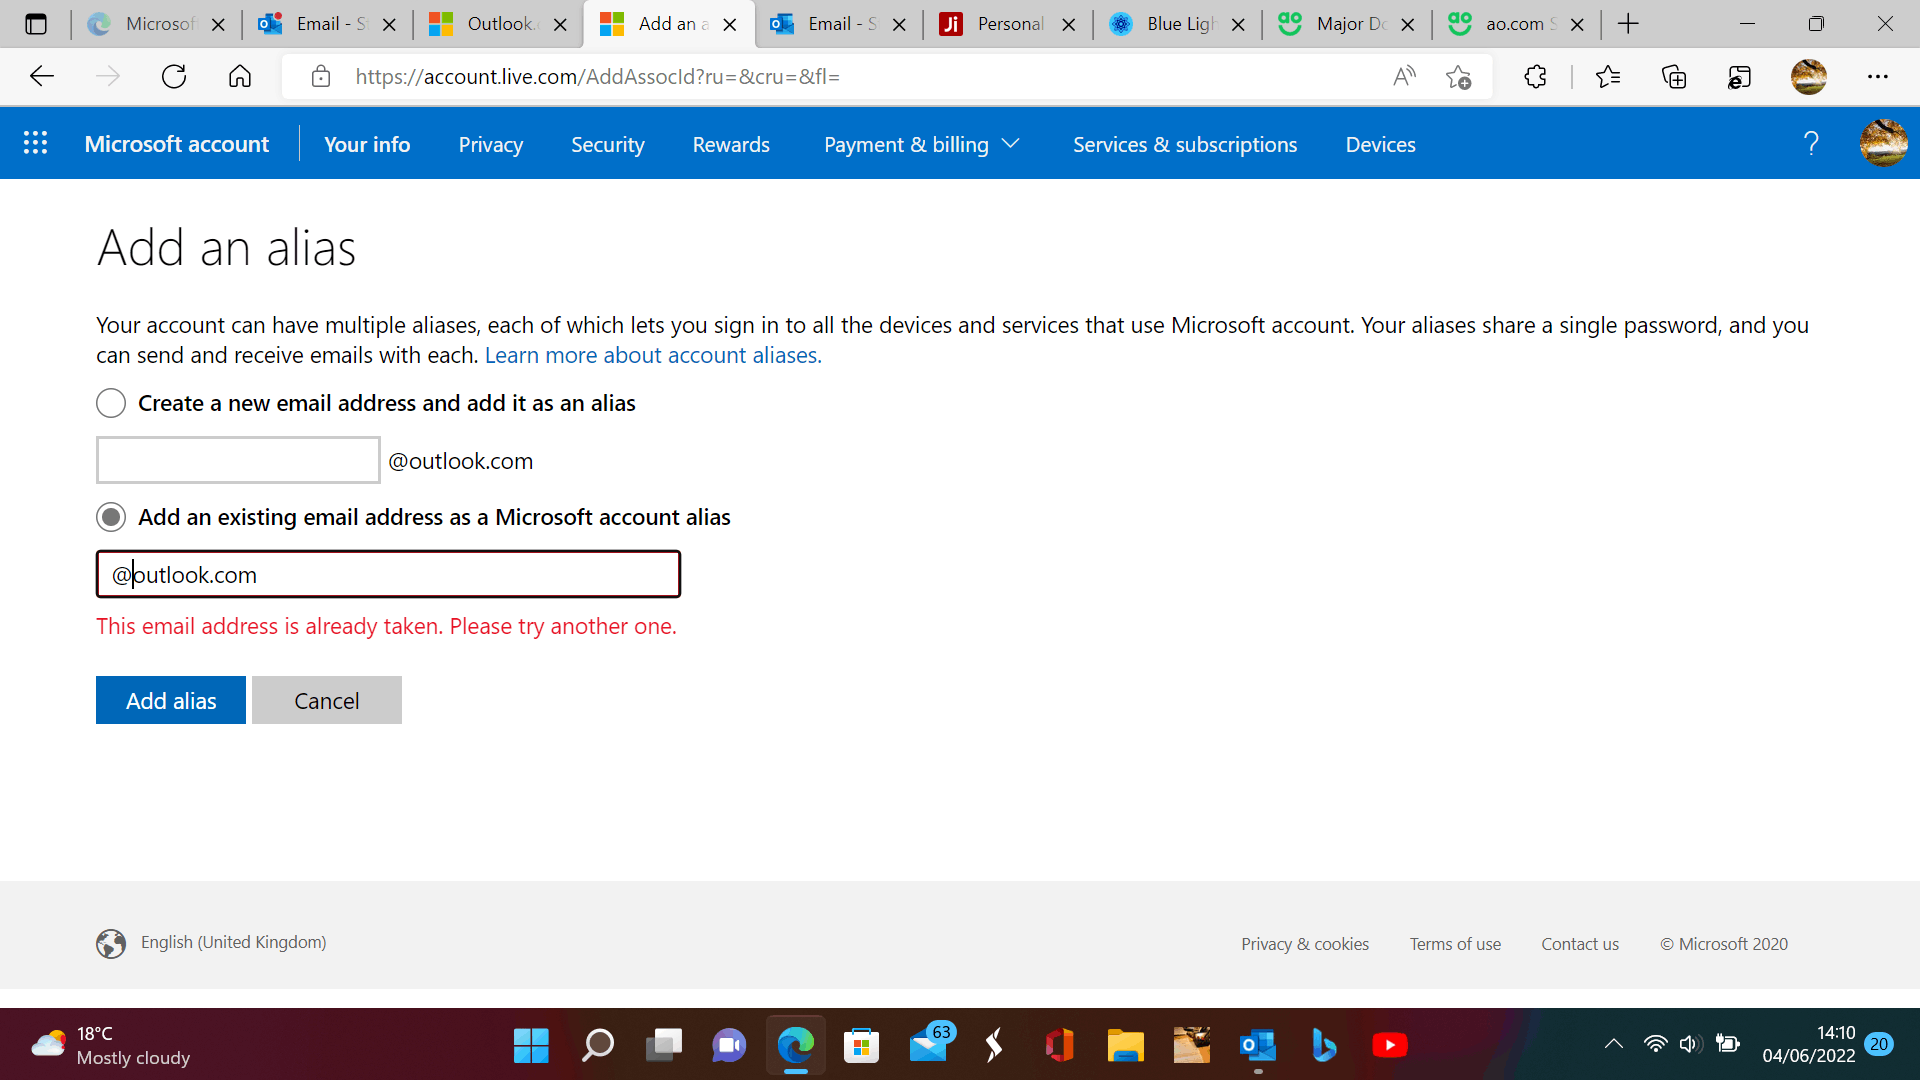Click the Add alias button
This screenshot has width=1920, height=1080.
pos(171,700)
